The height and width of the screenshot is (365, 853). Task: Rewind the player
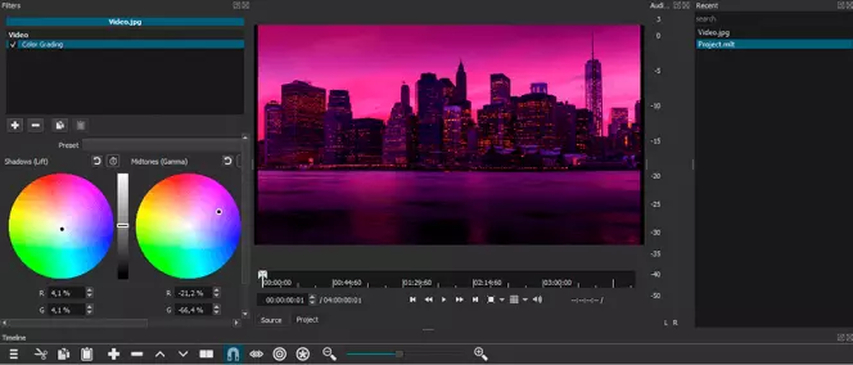click(x=429, y=300)
